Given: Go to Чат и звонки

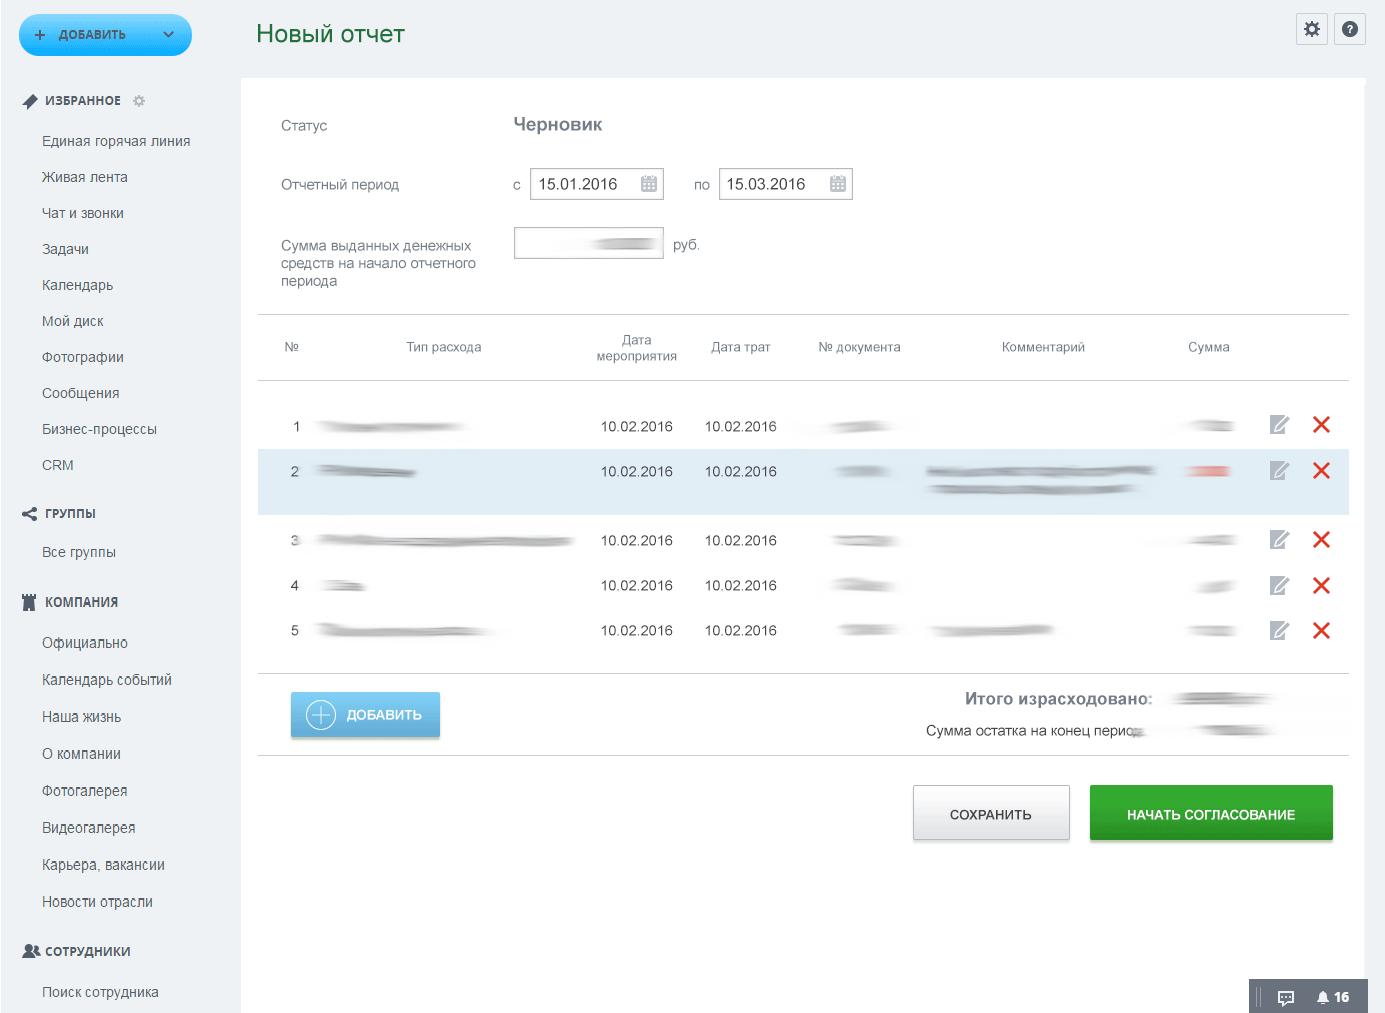Looking at the screenshot, I should [x=83, y=213].
